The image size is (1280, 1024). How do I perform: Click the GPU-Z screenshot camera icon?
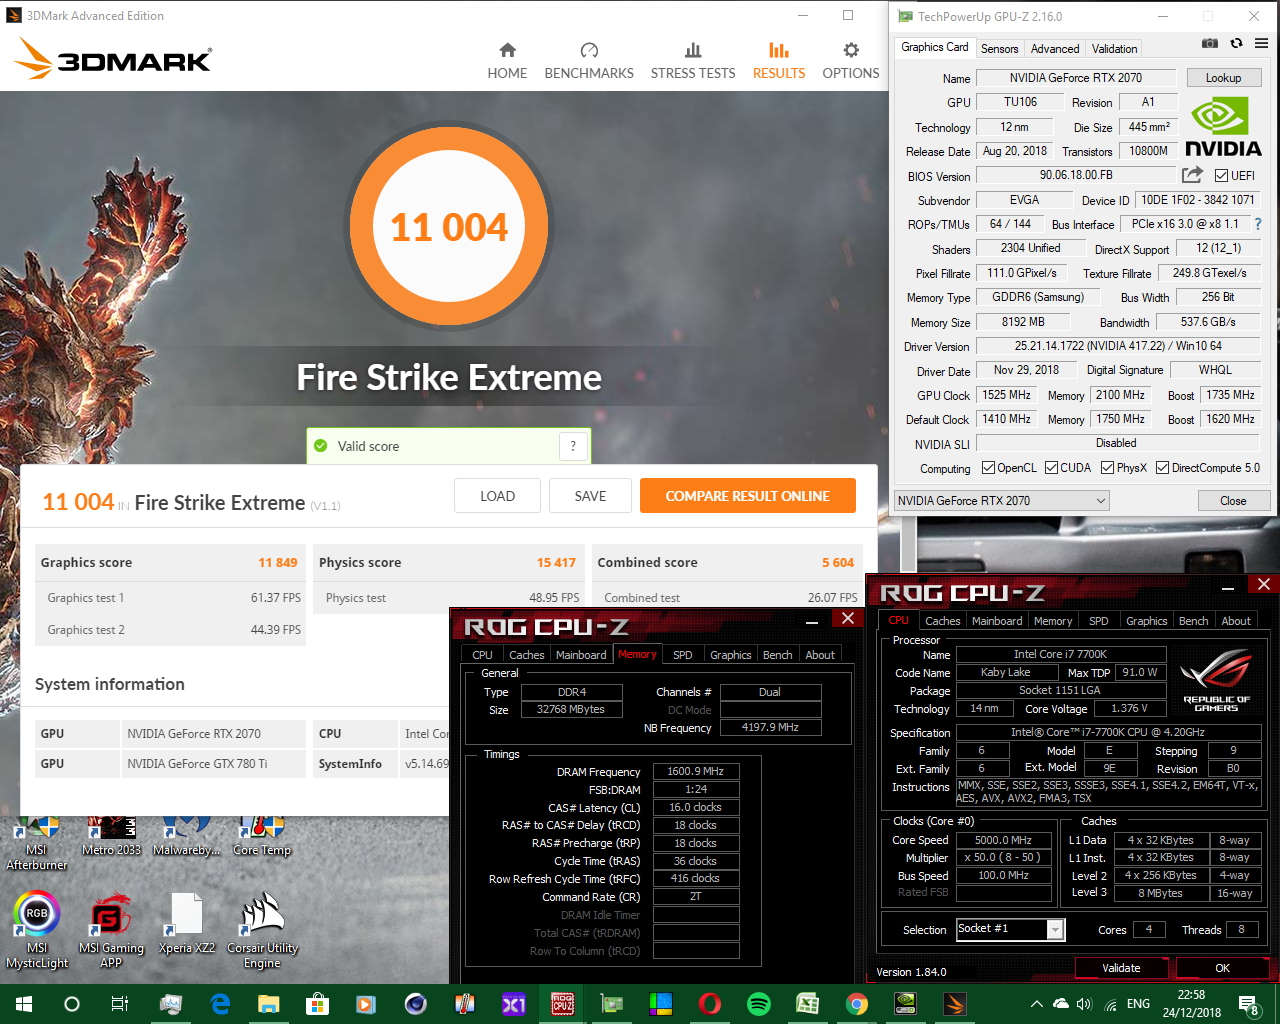coord(1210,44)
